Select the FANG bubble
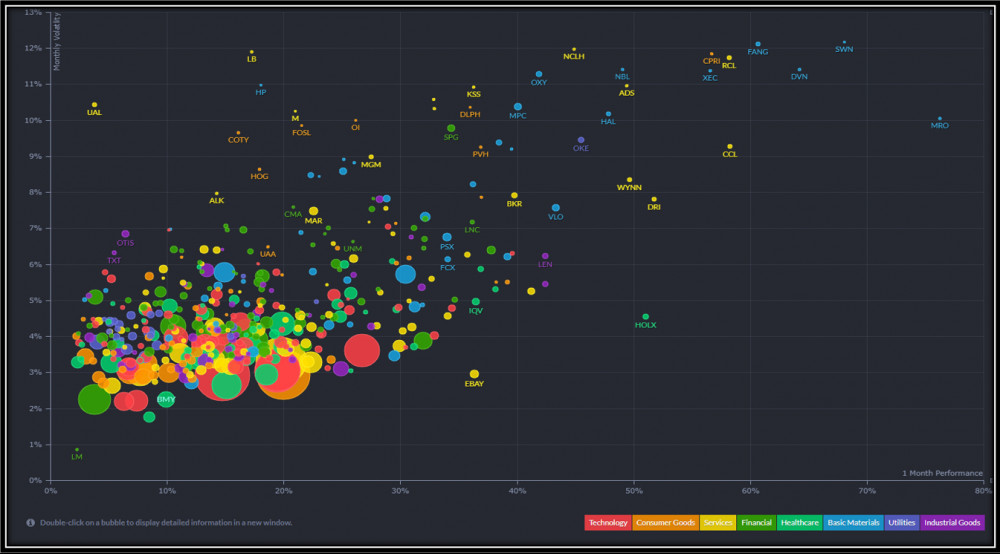Screen dimensions: 1000x554 (x=758, y=45)
